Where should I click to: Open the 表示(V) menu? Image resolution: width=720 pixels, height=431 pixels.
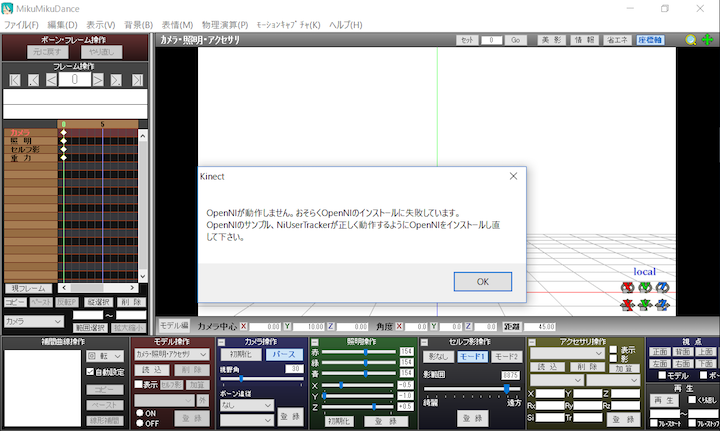point(101,25)
